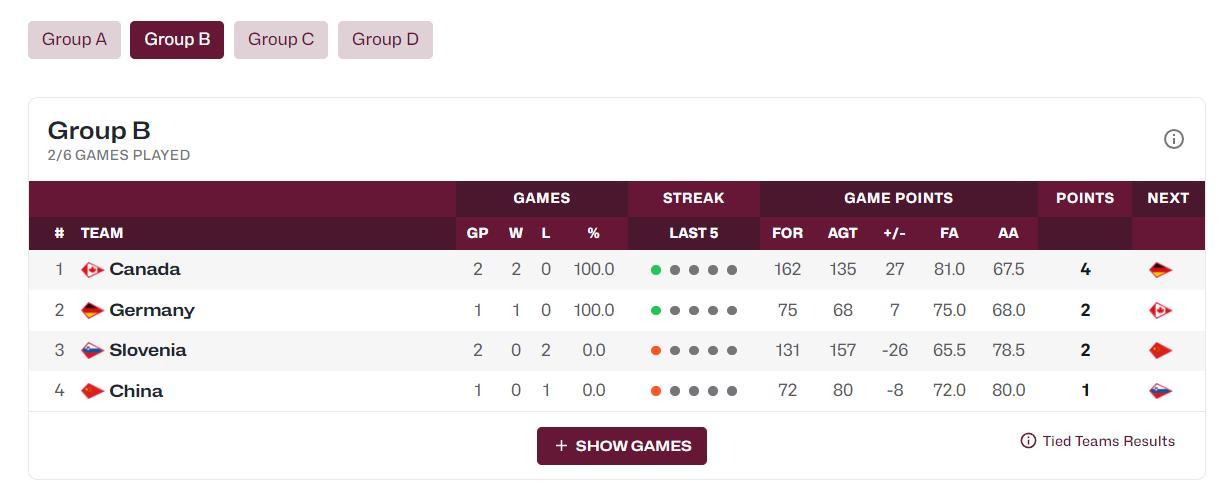Switch to the Group A tab
The width and height of the screenshot is (1223, 490).
[x=74, y=40]
